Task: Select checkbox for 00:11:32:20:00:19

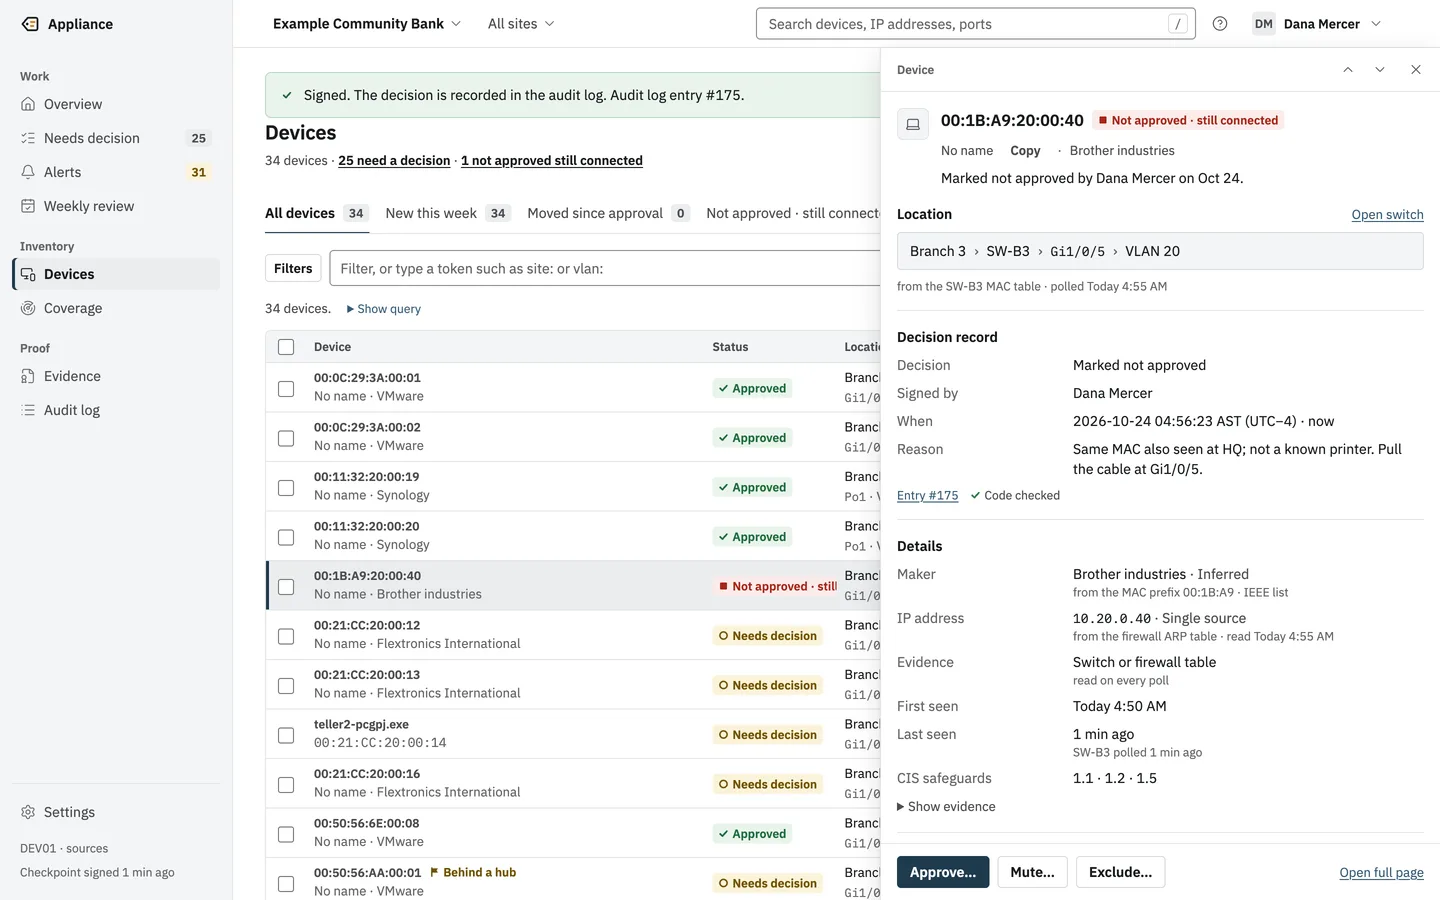Action: (x=286, y=487)
